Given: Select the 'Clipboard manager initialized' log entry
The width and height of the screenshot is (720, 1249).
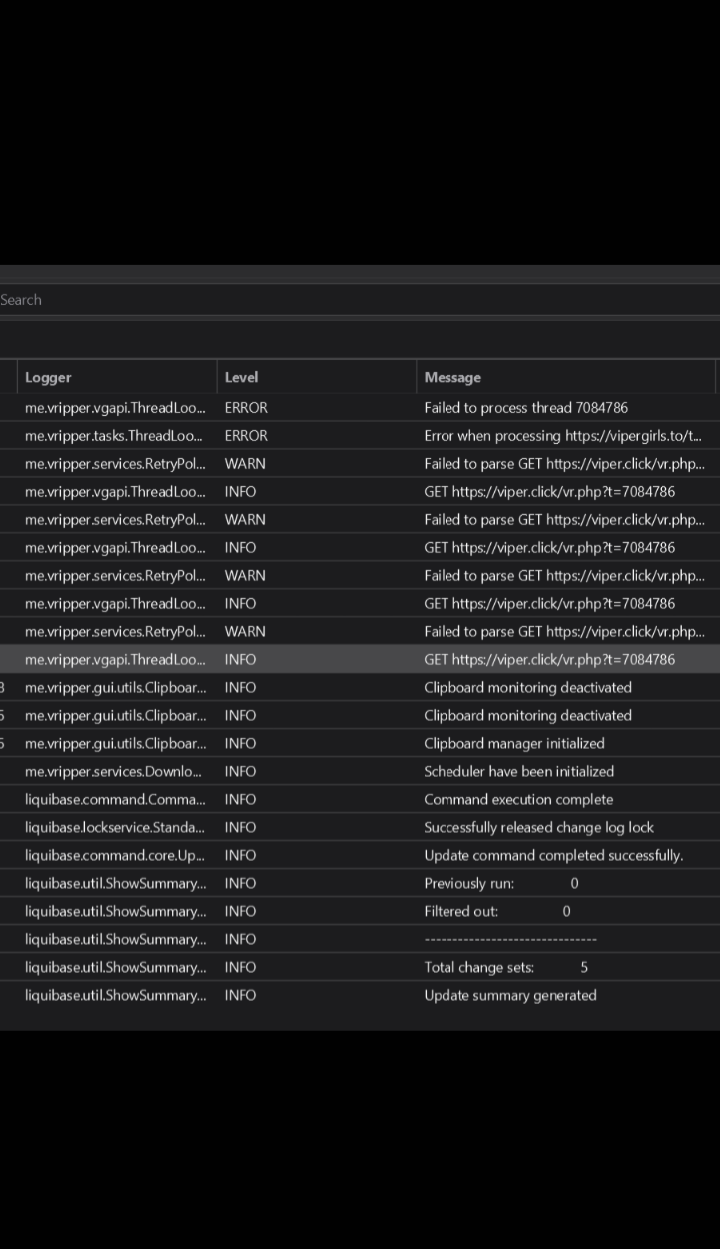Looking at the screenshot, I should pos(514,744).
